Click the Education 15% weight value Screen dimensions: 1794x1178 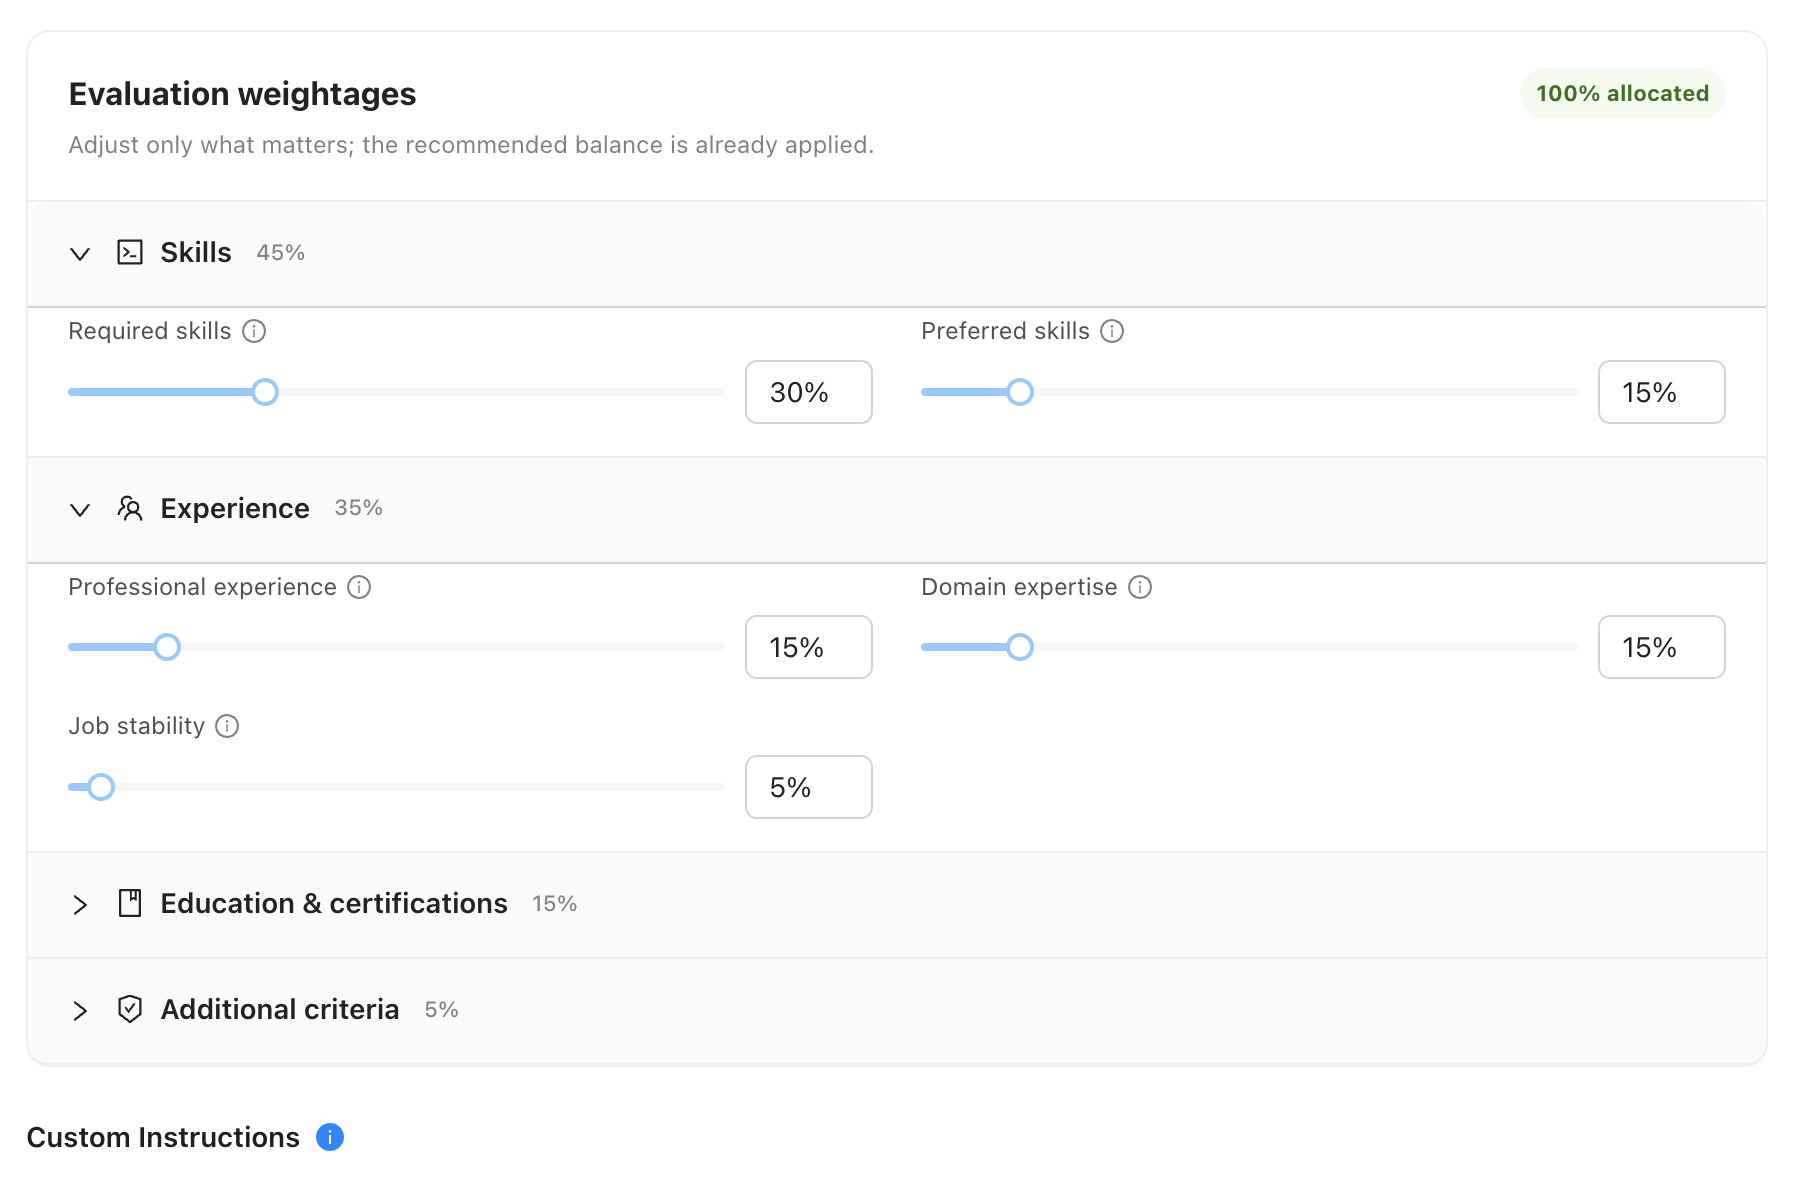click(555, 904)
